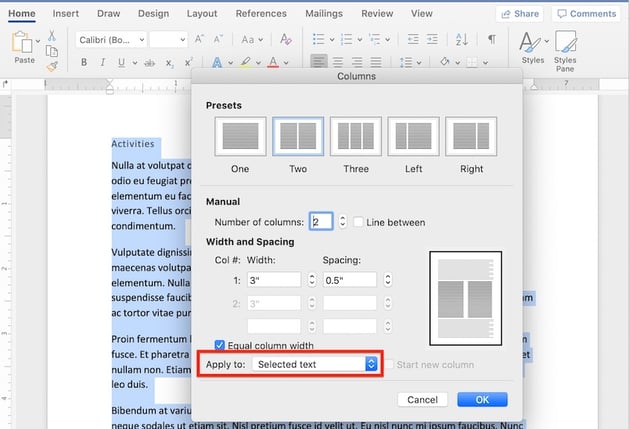This screenshot has width=630, height=429.
Task: Switch to the Insert tab
Action: pos(65,14)
